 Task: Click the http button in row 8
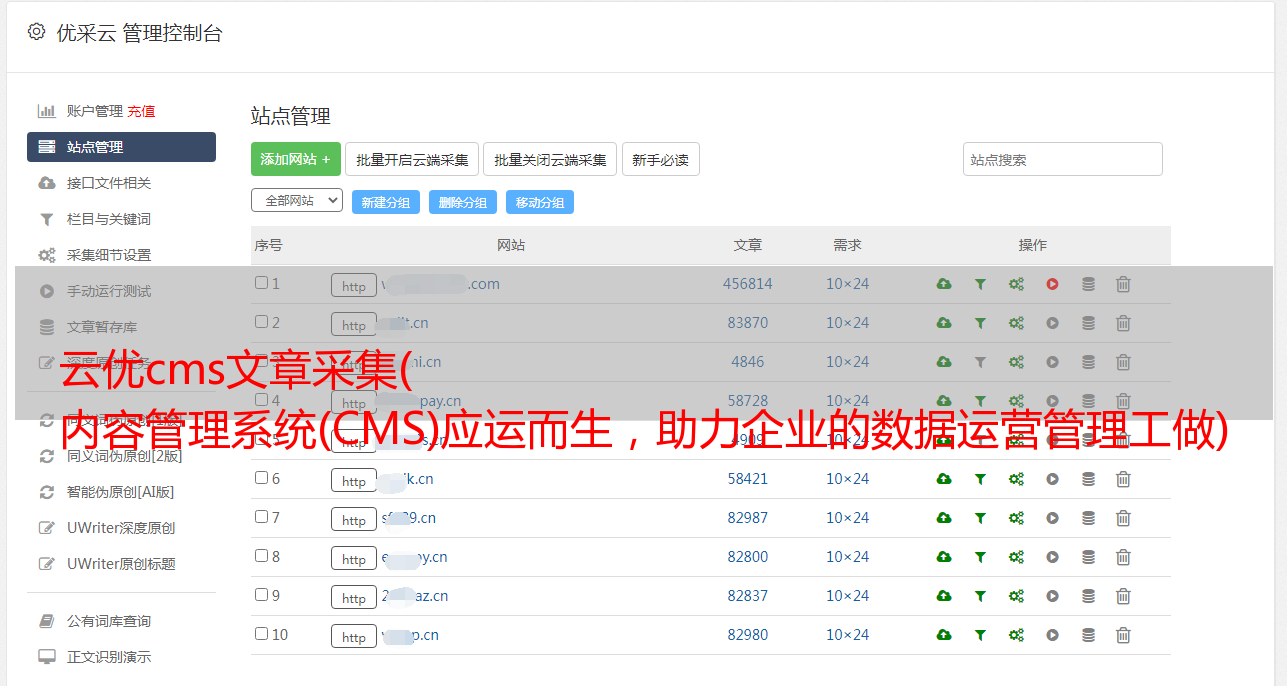tap(354, 558)
